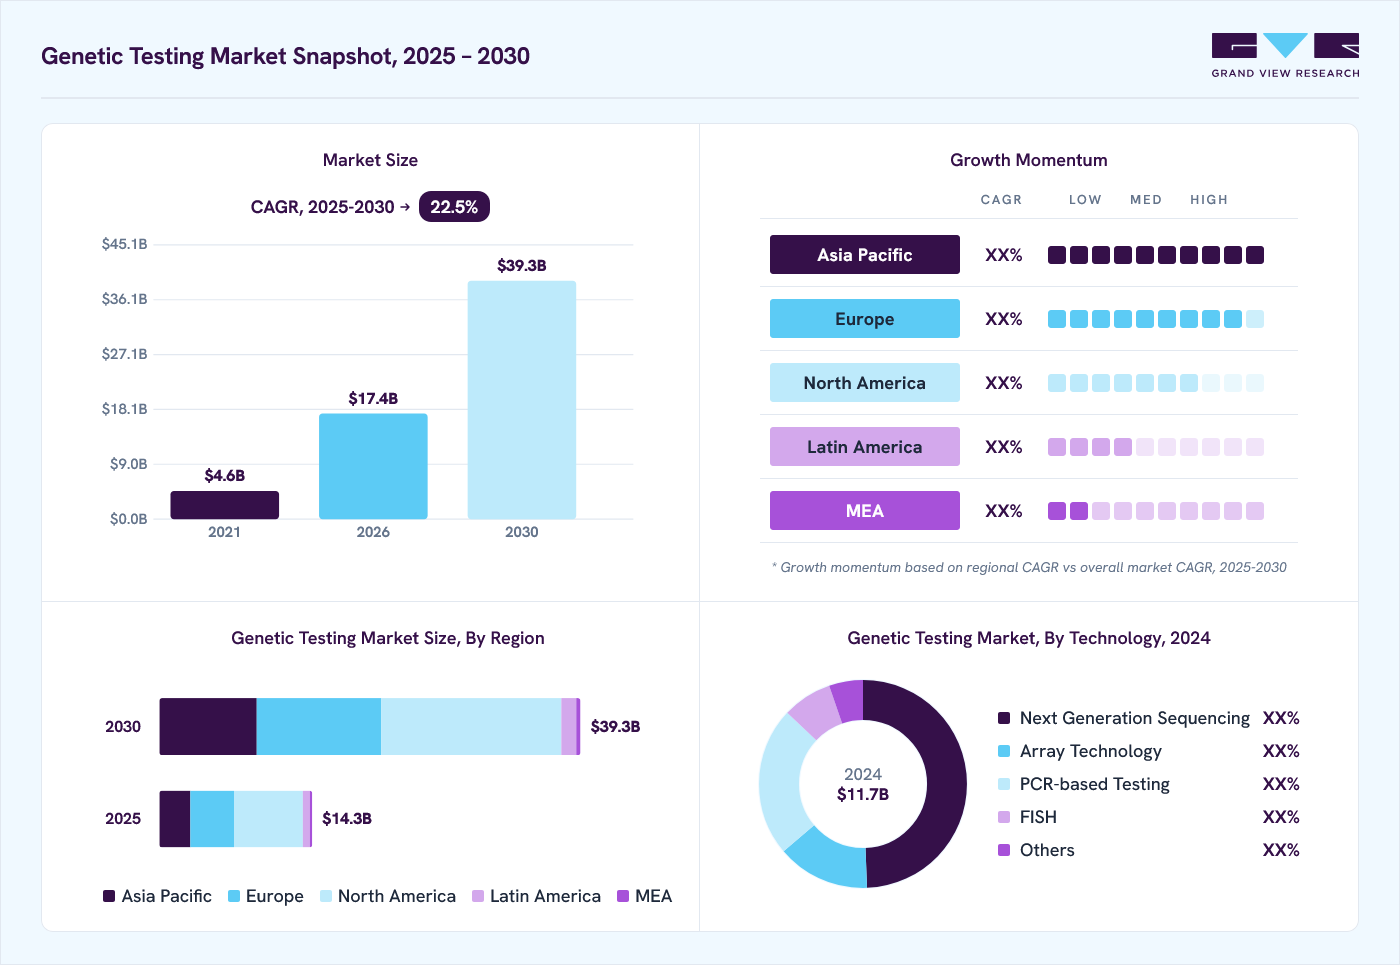
Task: Click the Array Technology legend swatch
Action: point(1004,751)
